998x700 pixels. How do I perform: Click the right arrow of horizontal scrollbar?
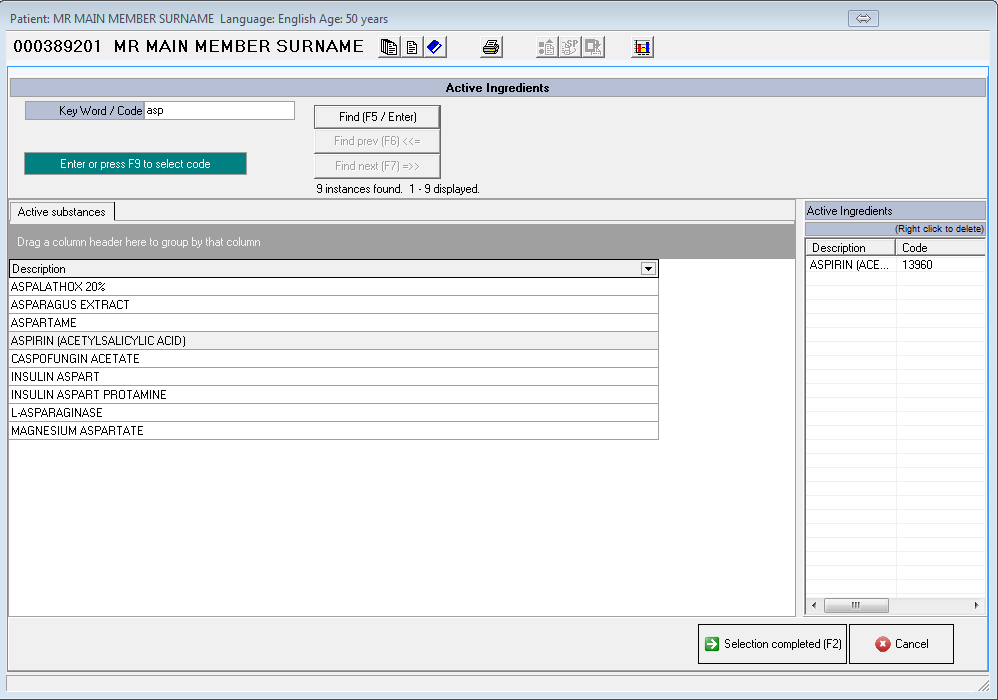(977, 606)
